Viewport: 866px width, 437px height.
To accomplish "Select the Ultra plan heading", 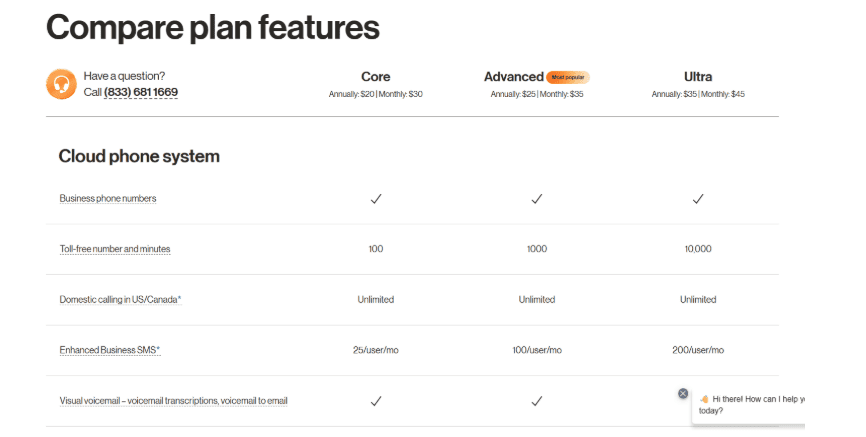I will pyautogui.click(x=698, y=77).
